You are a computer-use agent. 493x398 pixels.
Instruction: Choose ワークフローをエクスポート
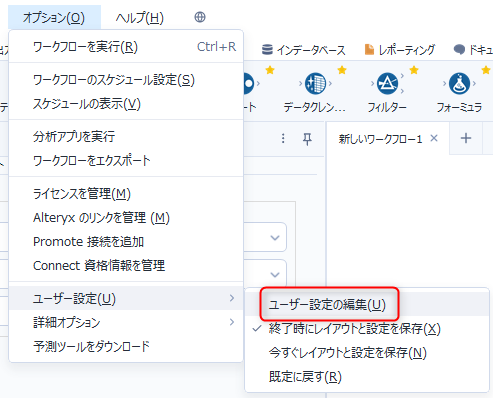(126, 161)
